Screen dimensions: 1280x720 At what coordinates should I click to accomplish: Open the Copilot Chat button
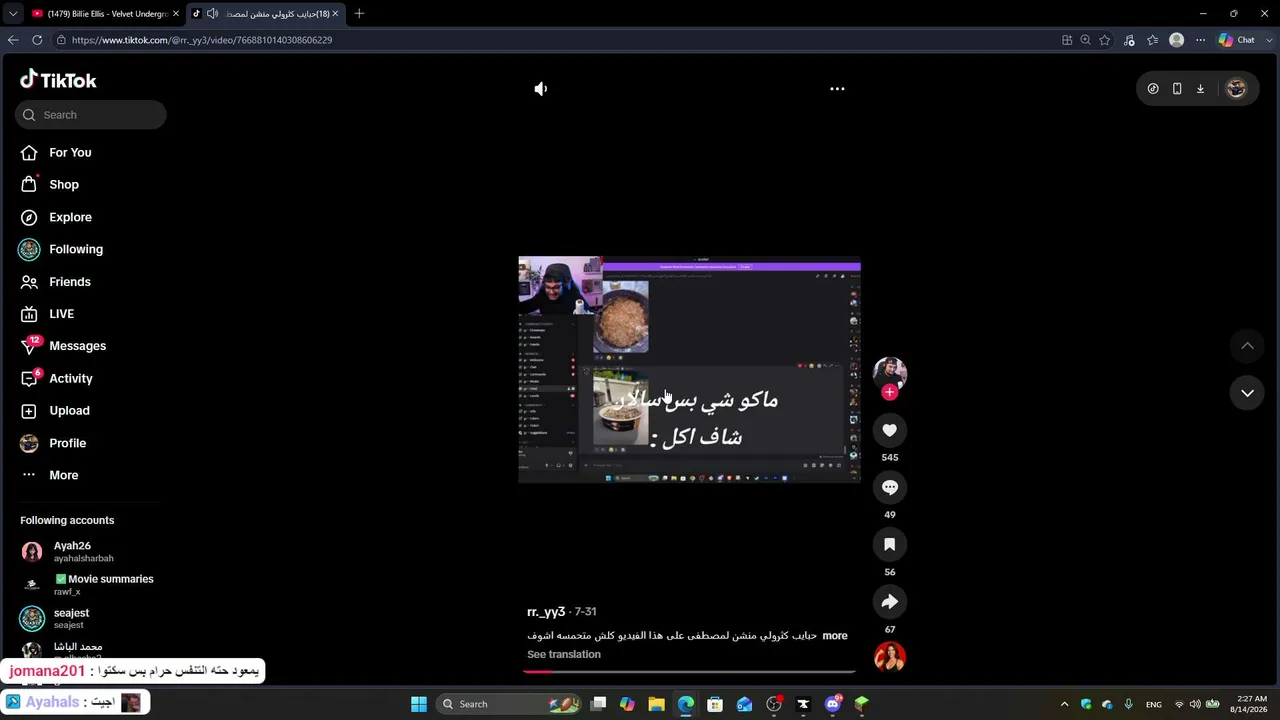pos(1237,40)
